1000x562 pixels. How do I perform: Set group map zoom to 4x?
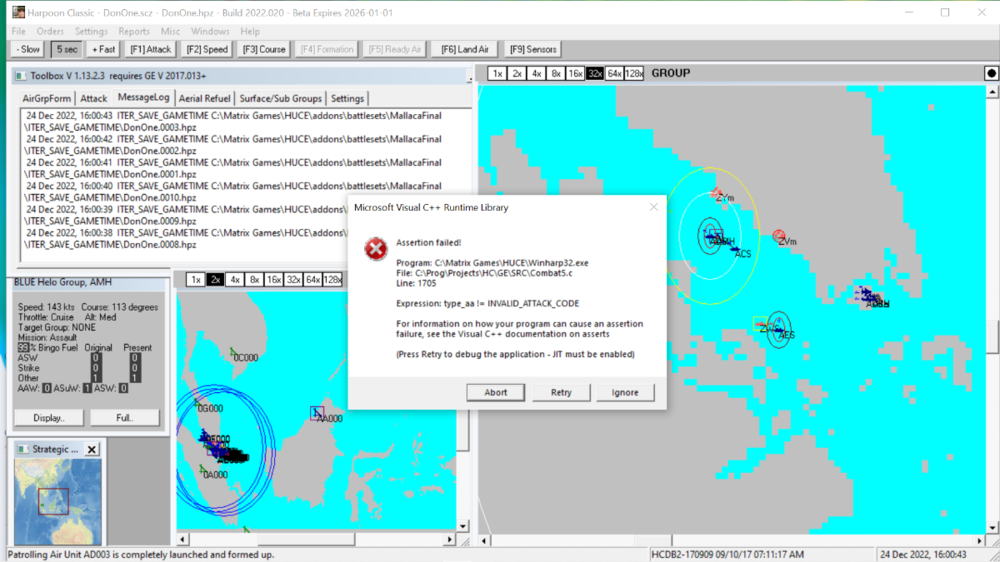pyautogui.click(x=536, y=73)
